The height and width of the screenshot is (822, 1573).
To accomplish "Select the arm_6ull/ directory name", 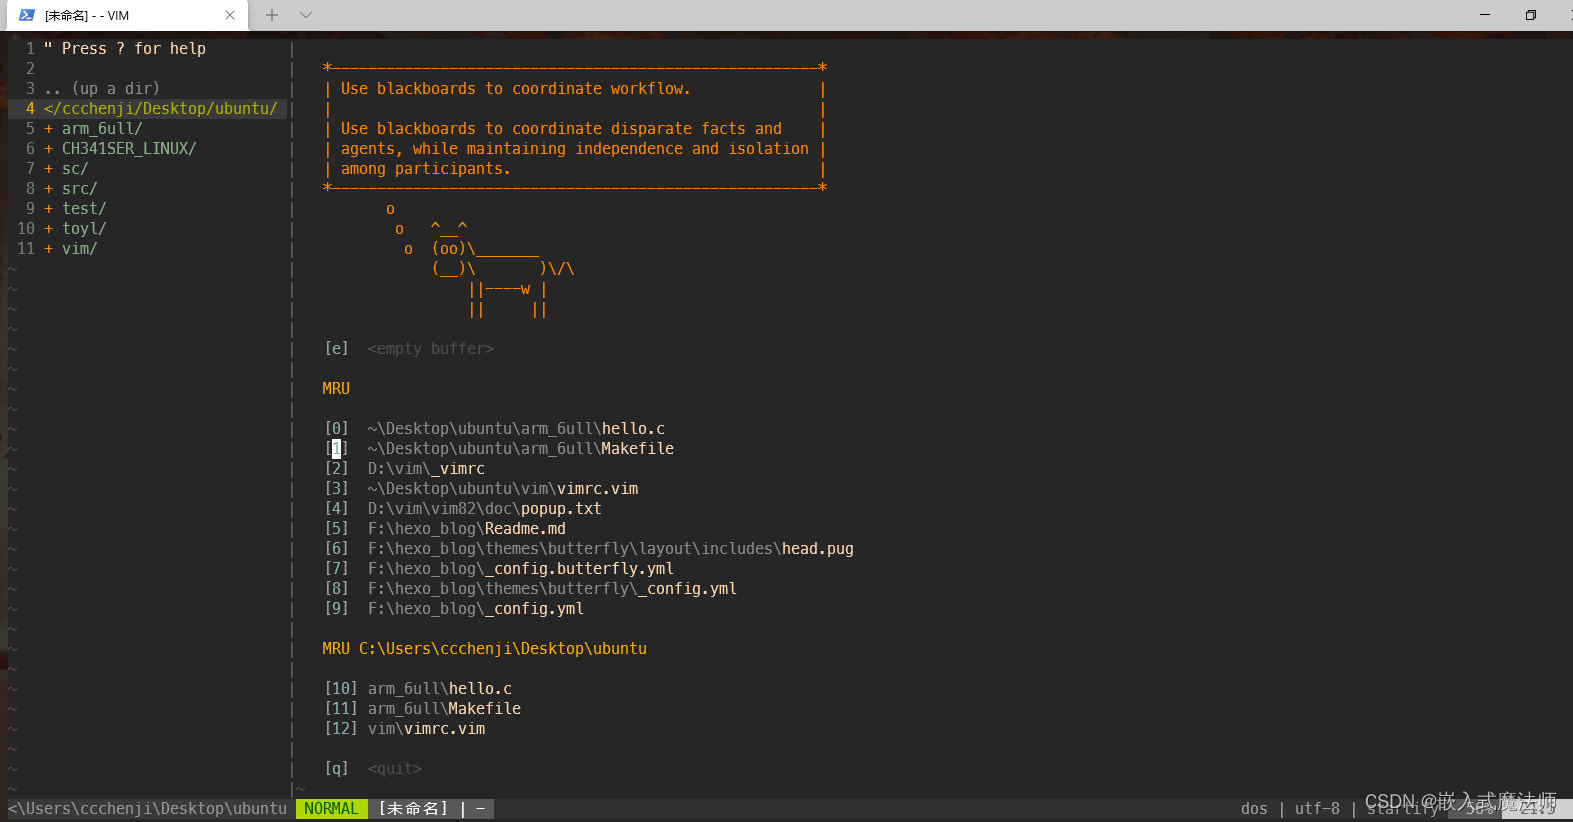I will 102,128.
